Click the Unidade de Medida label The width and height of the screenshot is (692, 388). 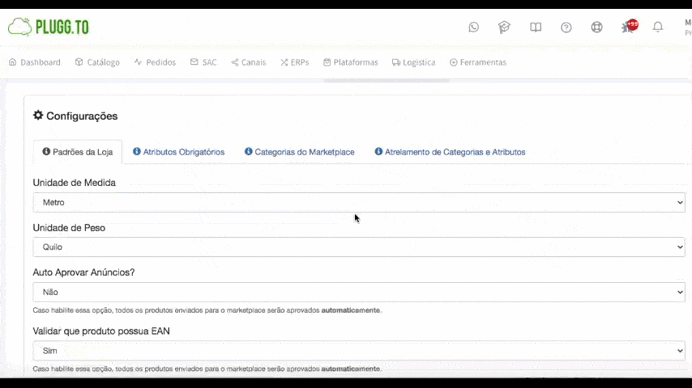(74, 183)
